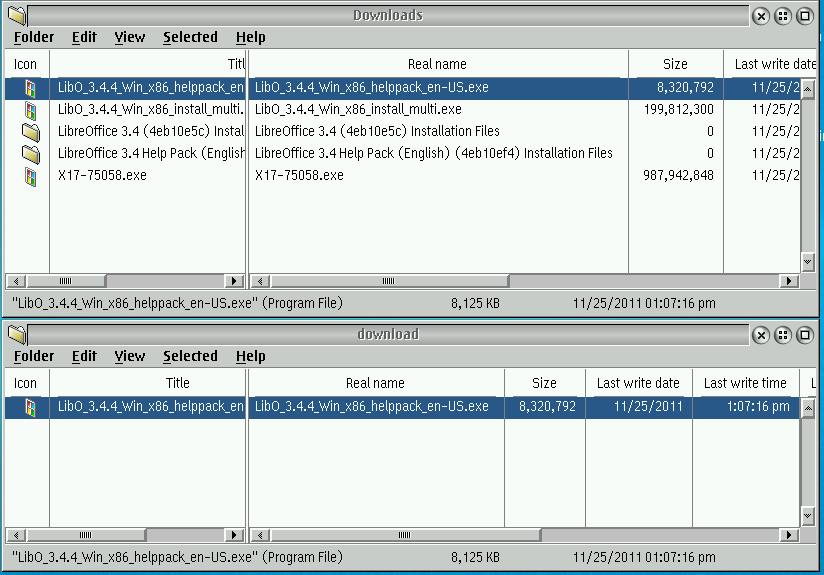Image resolution: width=824 pixels, height=575 pixels.
Task: Click 8,125 KB in Downloads status bar
Action: [x=475, y=304]
